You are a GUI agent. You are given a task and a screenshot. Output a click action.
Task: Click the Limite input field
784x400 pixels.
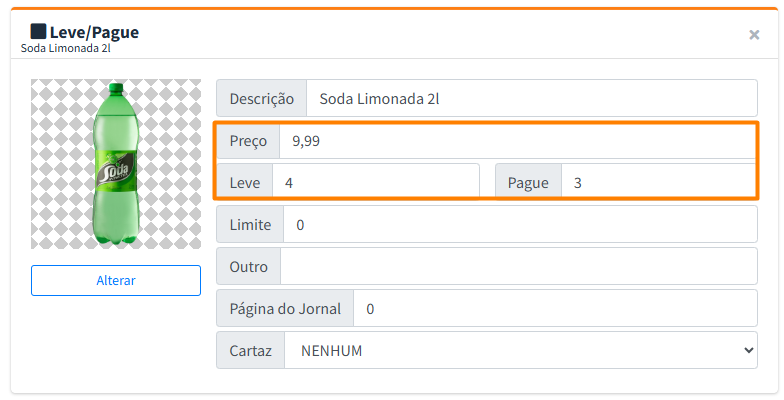click(x=520, y=225)
